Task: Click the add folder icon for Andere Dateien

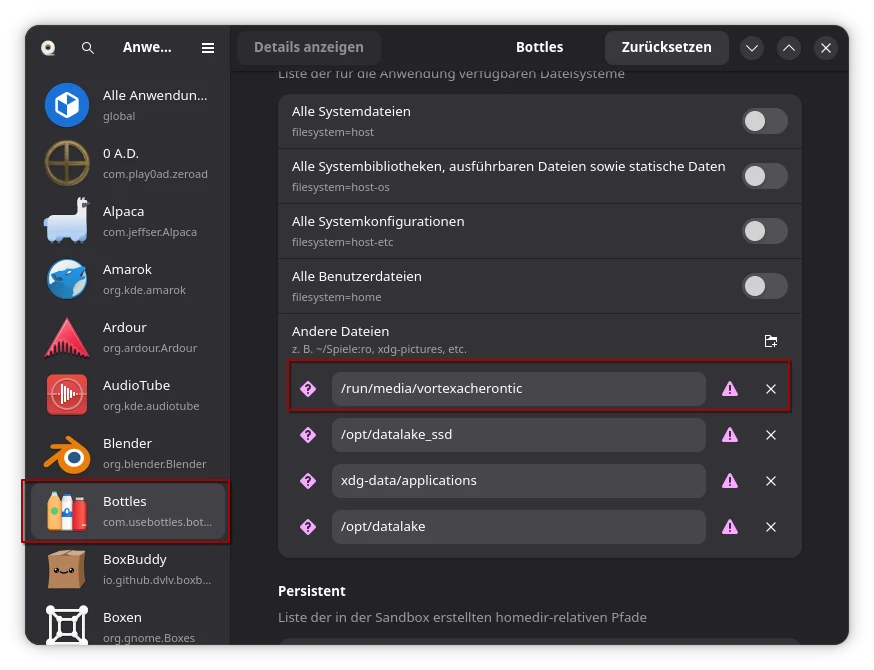Action: point(771,341)
